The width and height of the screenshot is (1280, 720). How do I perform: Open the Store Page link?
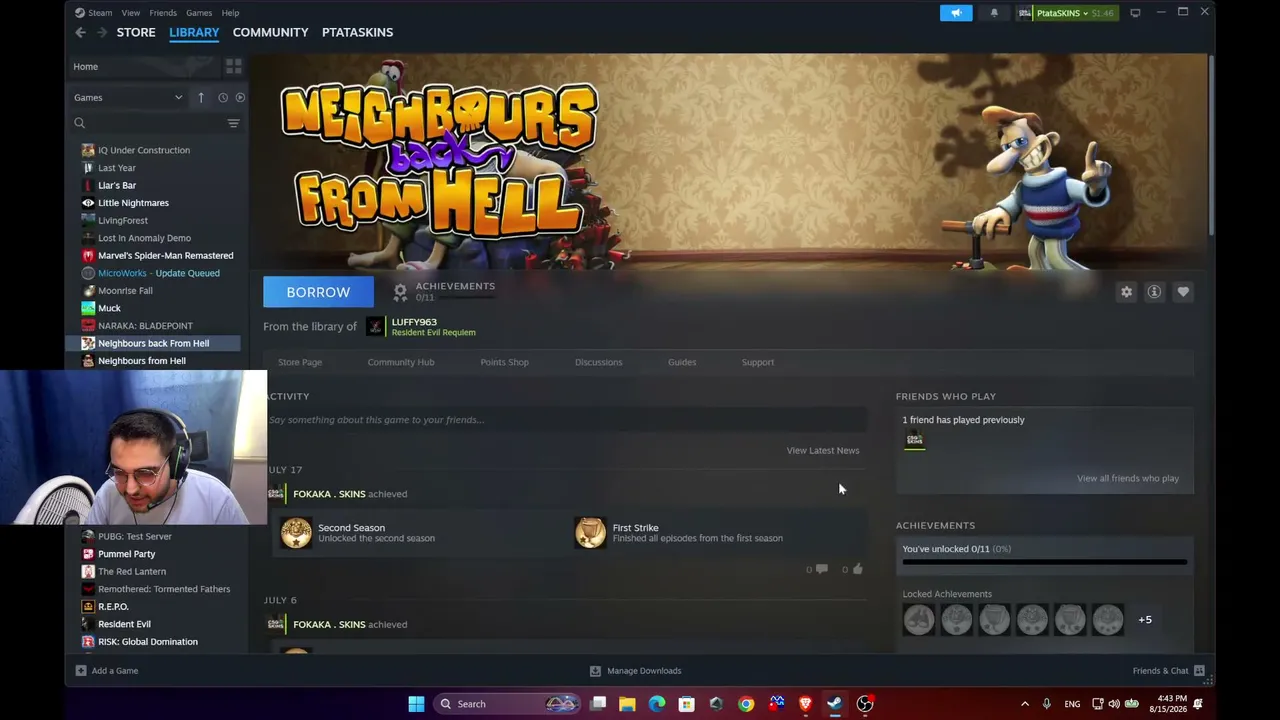pyautogui.click(x=300, y=362)
